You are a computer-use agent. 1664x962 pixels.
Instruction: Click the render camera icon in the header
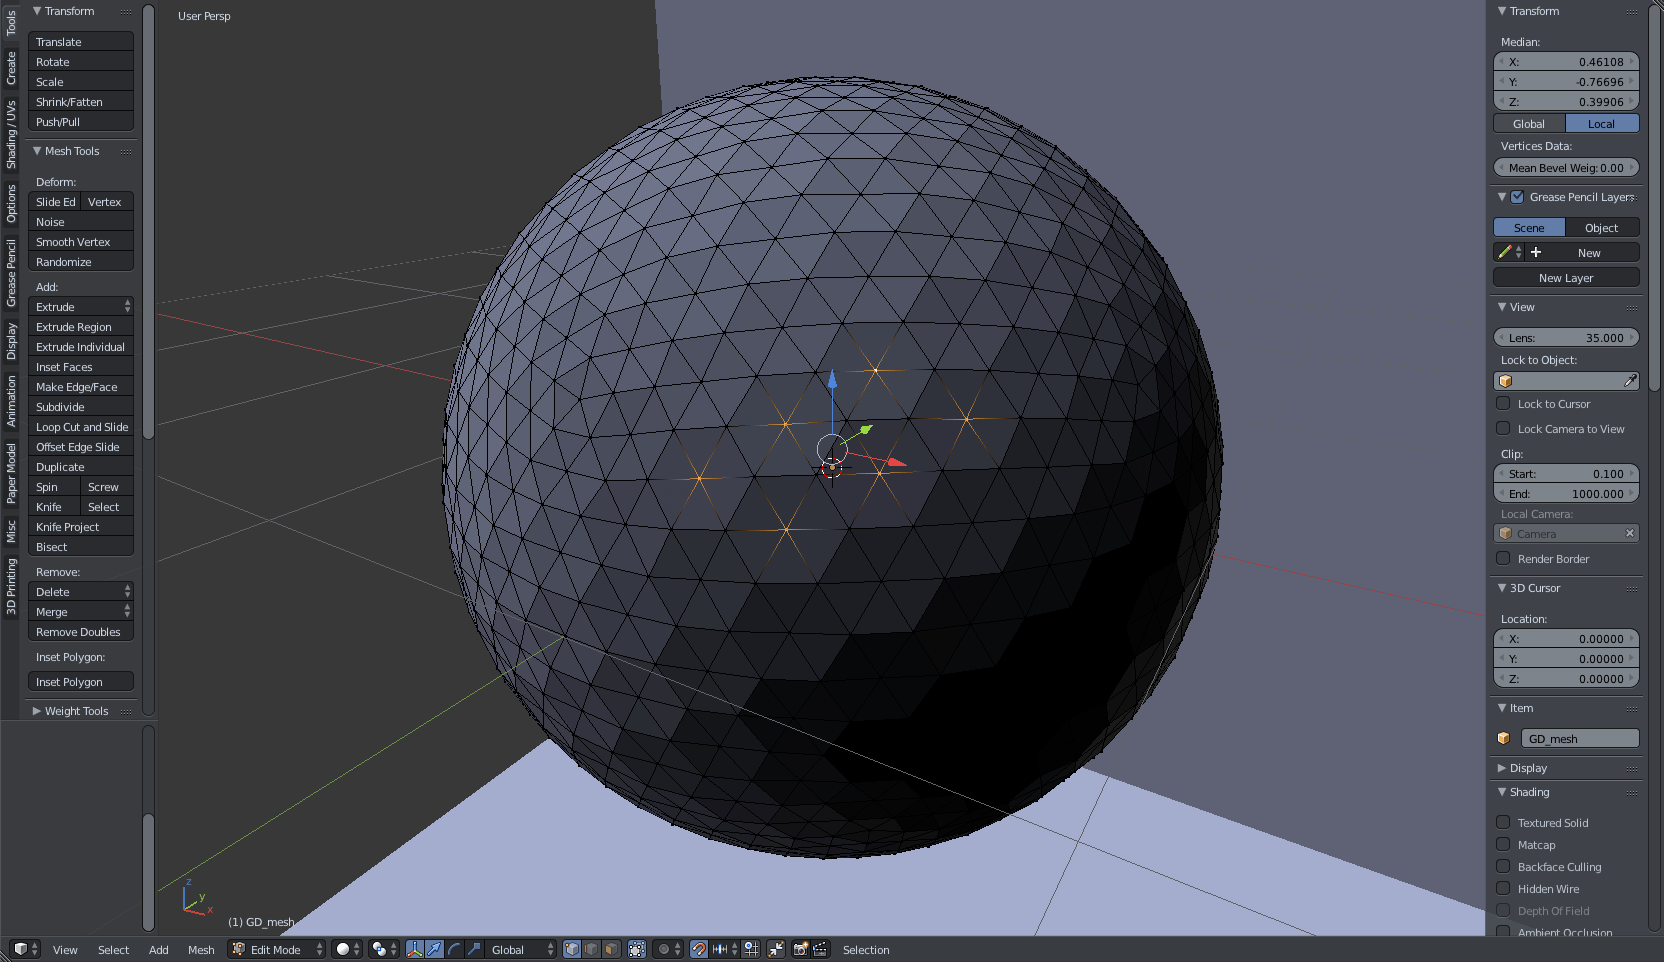point(800,950)
